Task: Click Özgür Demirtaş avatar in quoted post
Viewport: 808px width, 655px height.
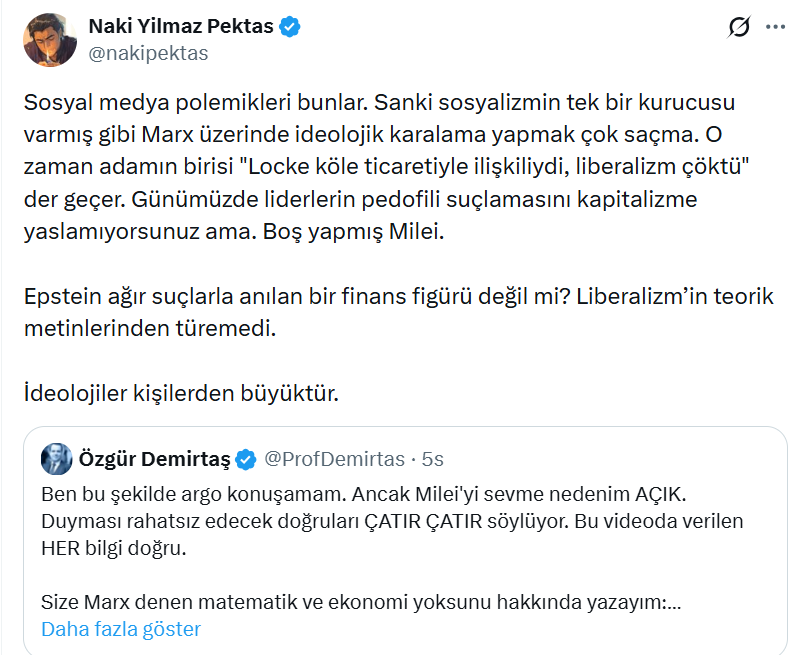Action: pos(55,459)
